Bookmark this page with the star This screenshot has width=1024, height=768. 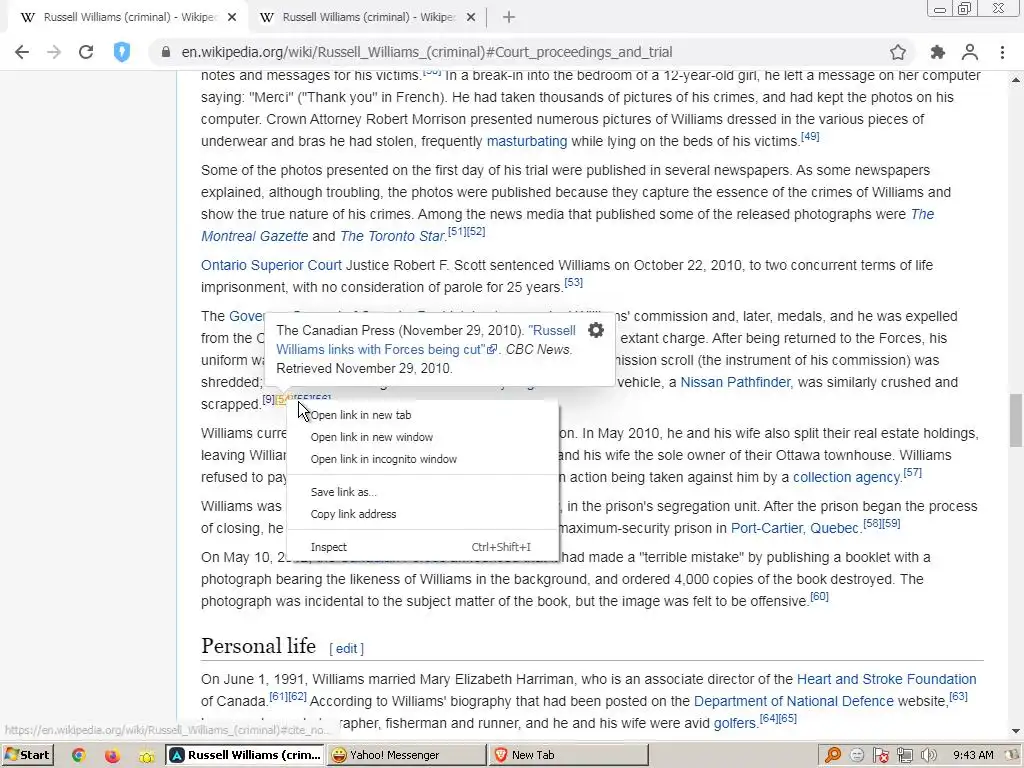click(898, 52)
